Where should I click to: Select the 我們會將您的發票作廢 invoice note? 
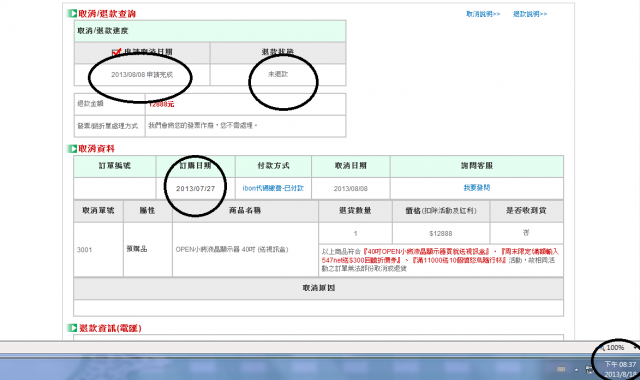203,126
